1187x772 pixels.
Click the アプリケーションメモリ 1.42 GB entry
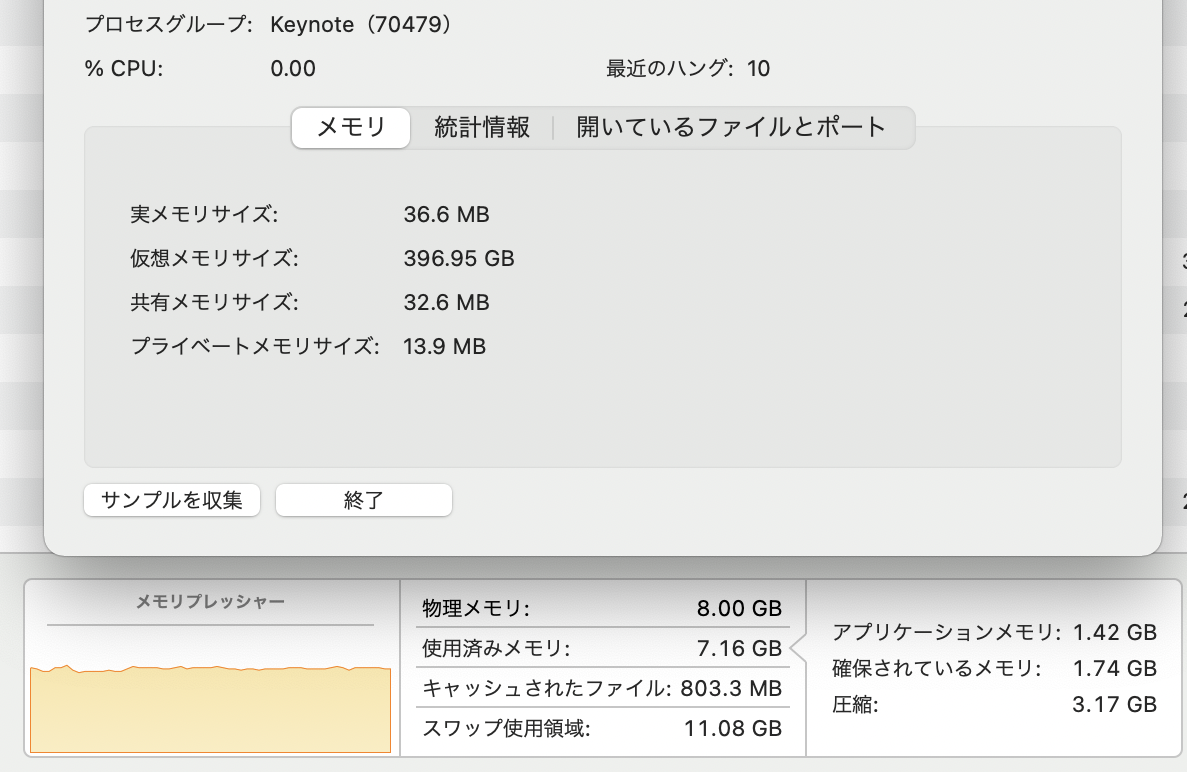[994, 632]
